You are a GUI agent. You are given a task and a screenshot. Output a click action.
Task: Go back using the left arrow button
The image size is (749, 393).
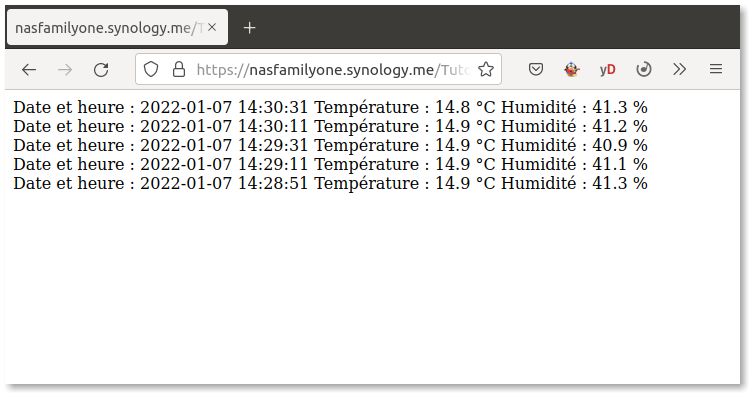coord(29,70)
